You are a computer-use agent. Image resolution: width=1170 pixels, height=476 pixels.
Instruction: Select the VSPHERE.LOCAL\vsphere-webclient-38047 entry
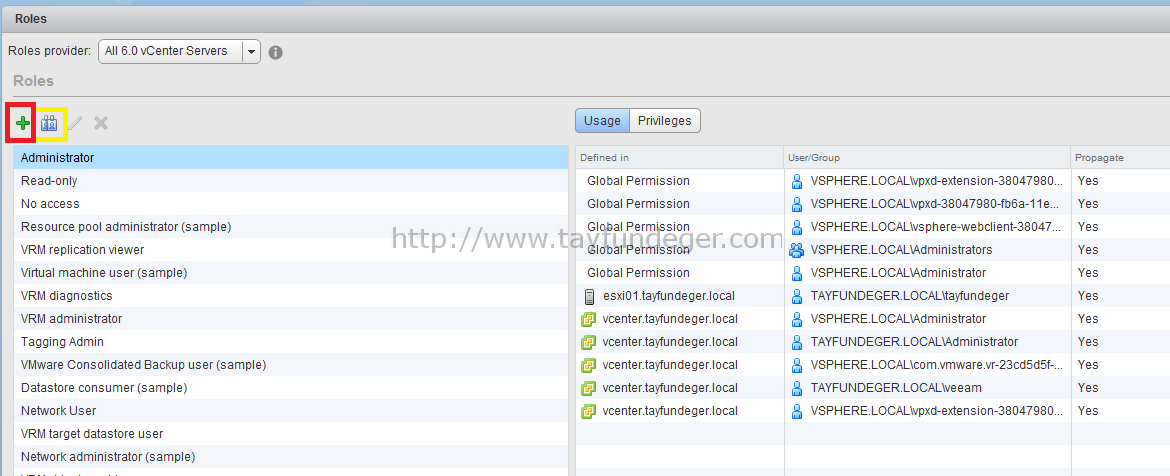point(936,227)
